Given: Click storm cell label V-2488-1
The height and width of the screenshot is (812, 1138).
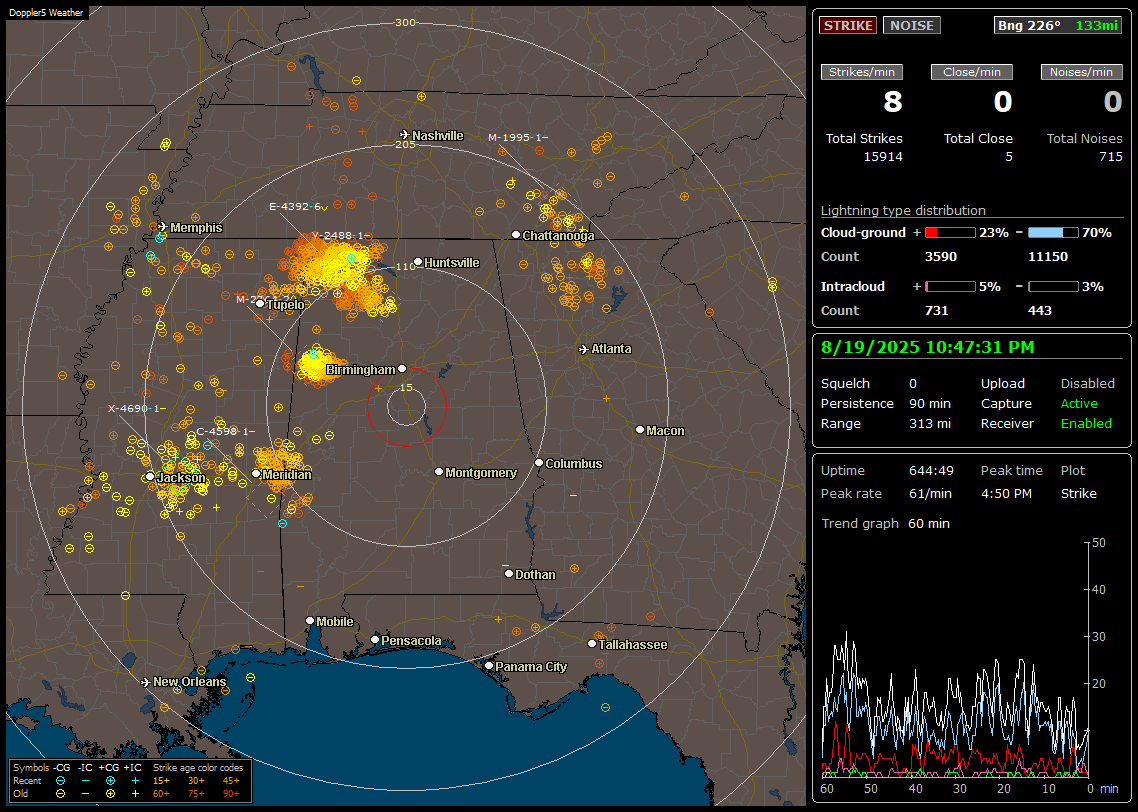Looking at the screenshot, I should click(341, 236).
